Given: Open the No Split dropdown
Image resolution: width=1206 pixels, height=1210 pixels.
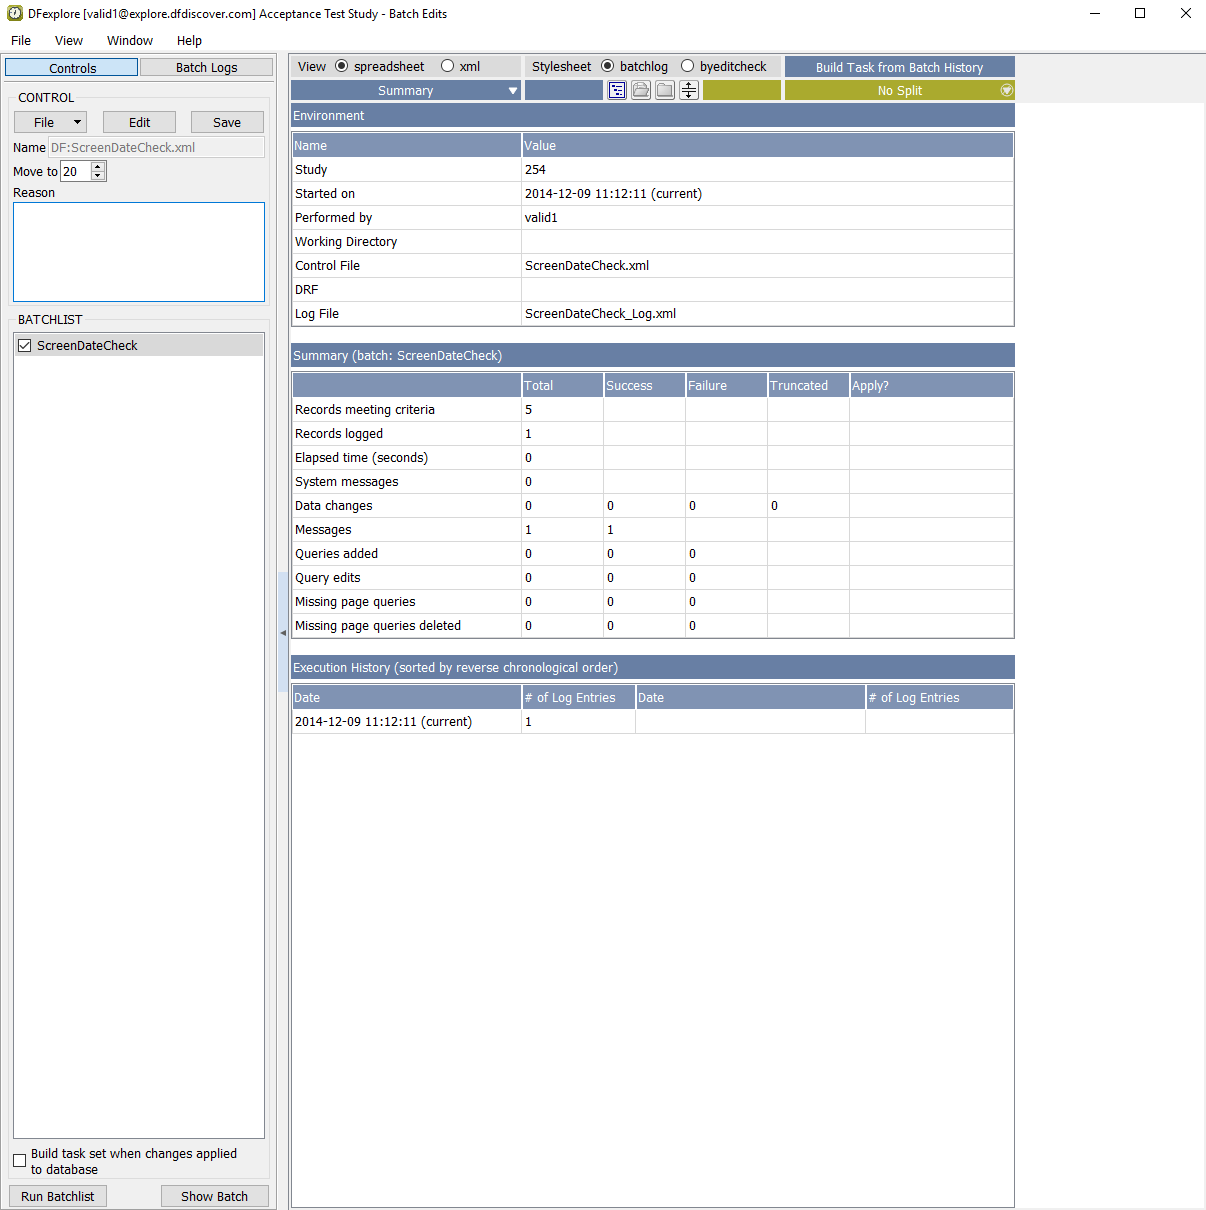Looking at the screenshot, I should 898,90.
